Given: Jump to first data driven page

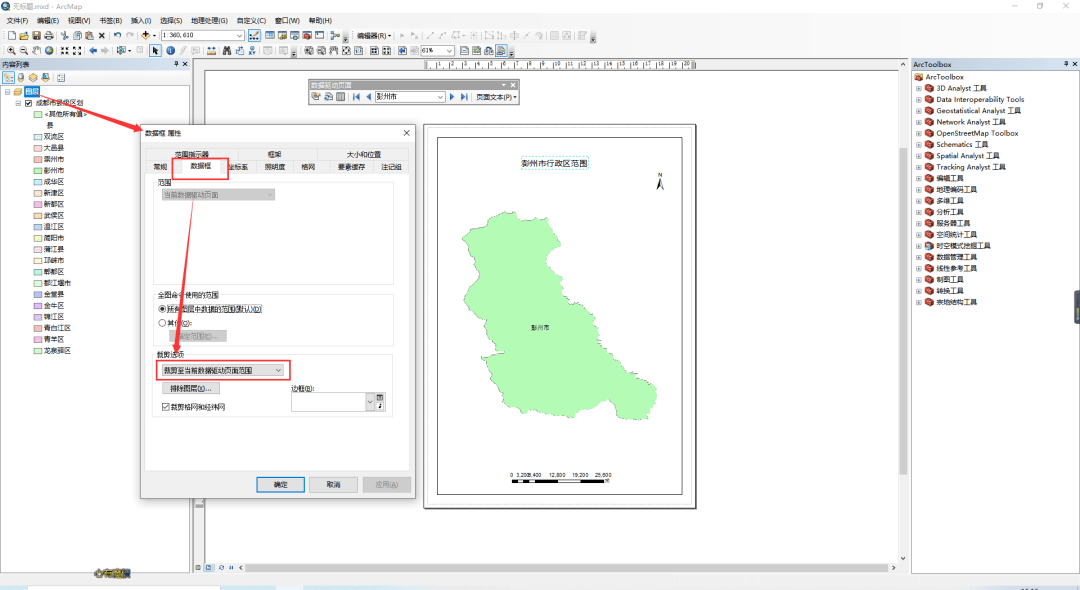Looking at the screenshot, I should 356,97.
